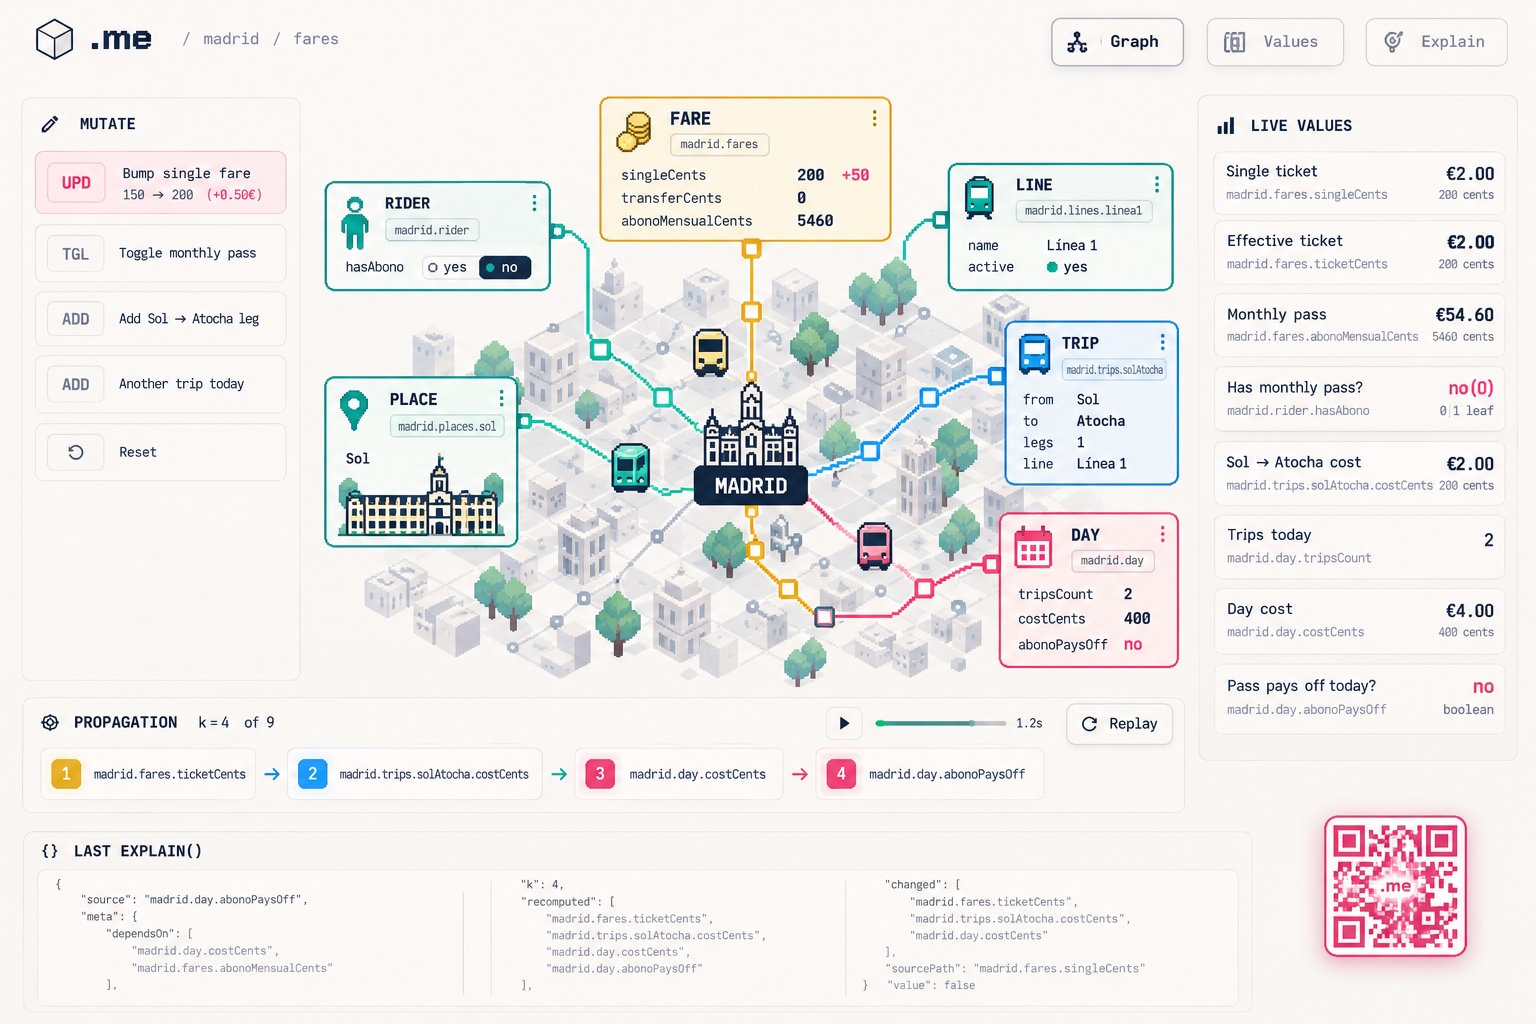Click the DAY calendar icon
The height and width of the screenshot is (1024, 1536).
[1033, 547]
